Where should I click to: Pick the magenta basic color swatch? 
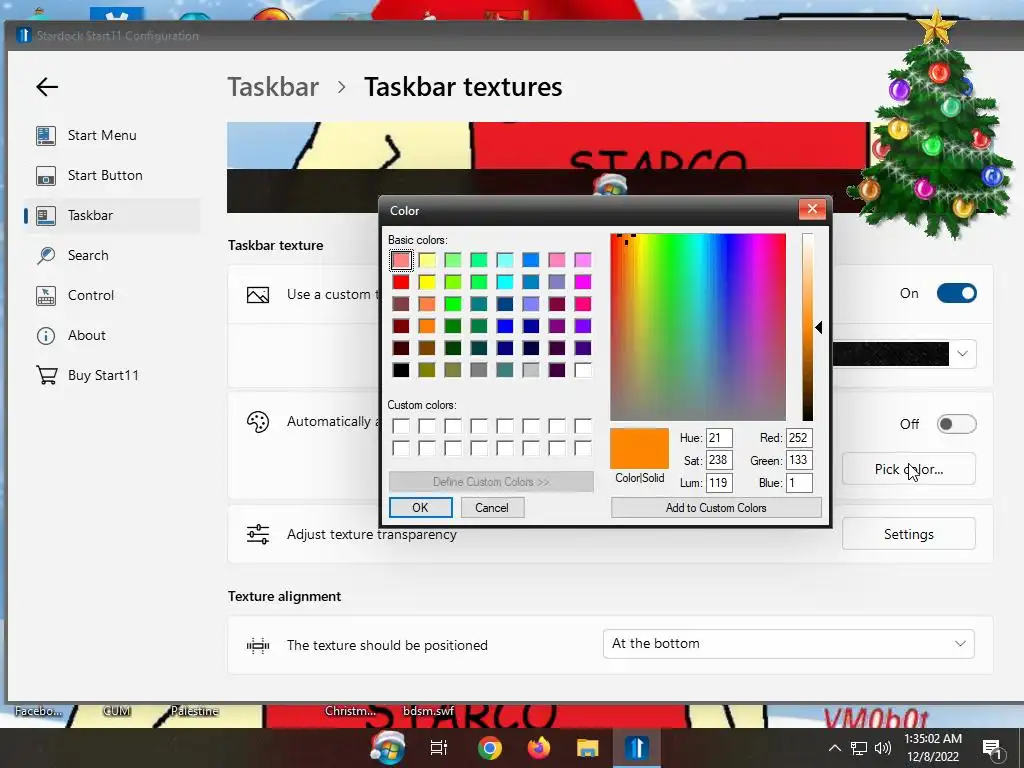coord(583,281)
